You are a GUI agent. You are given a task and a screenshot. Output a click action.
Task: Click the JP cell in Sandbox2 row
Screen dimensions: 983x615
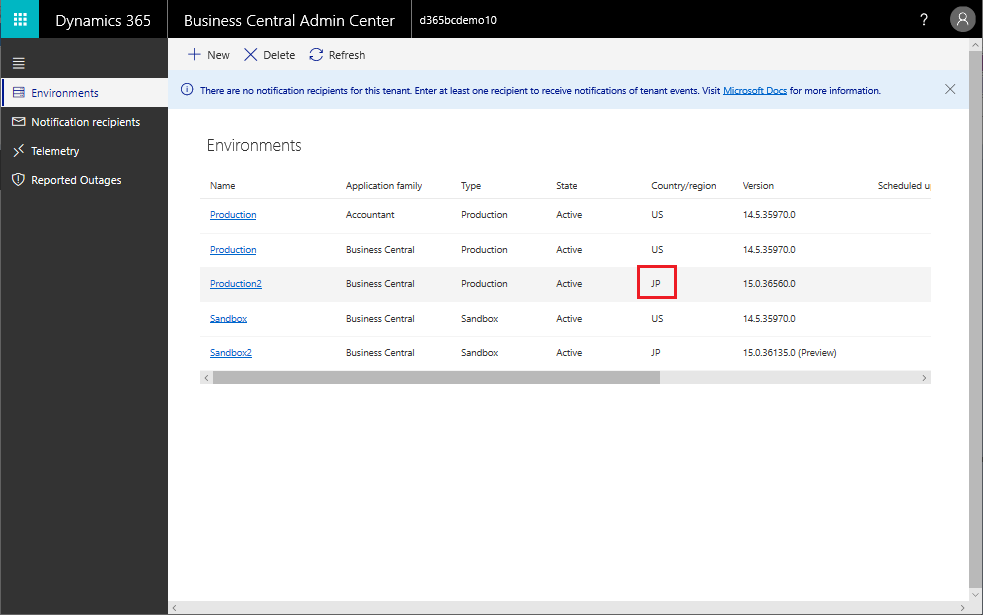(x=656, y=352)
